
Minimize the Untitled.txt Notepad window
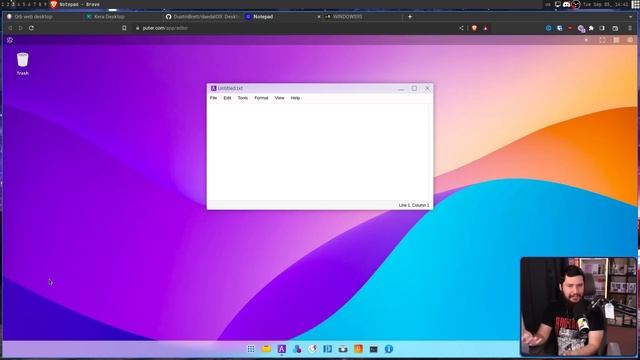(401, 89)
